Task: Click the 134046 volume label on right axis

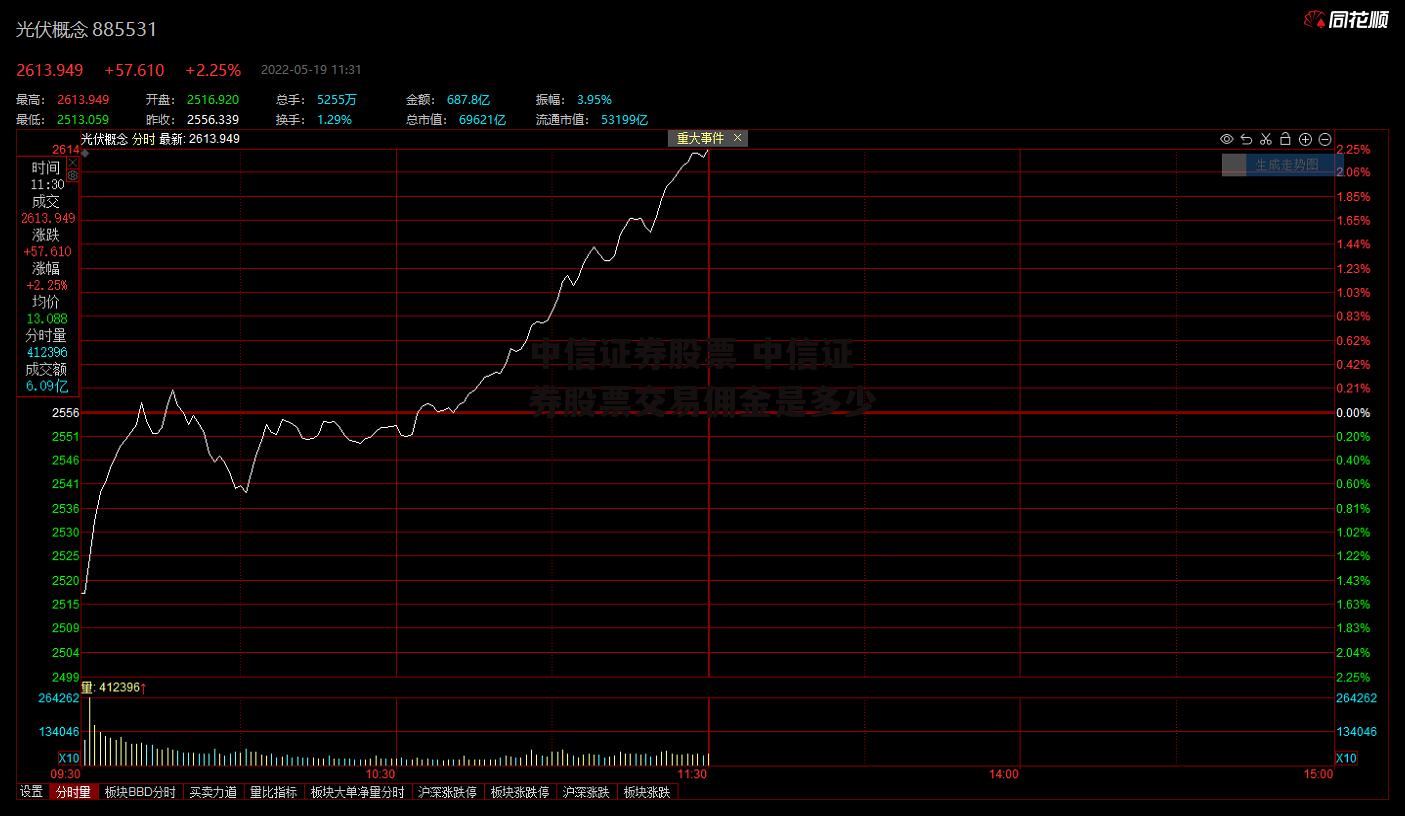Action: click(x=1356, y=732)
